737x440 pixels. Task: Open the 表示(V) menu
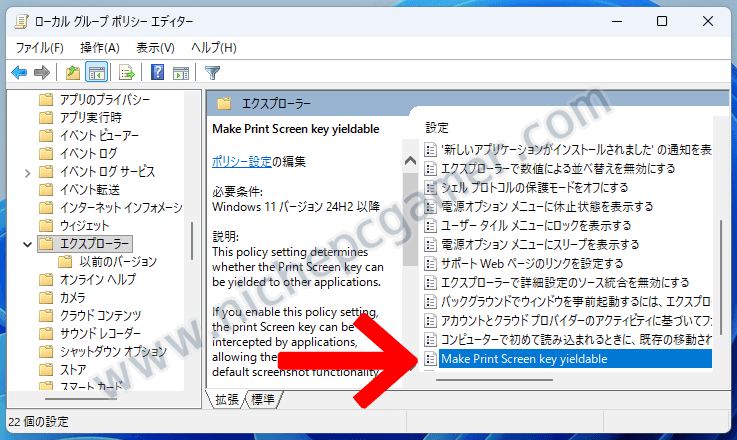pyautogui.click(x=155, y=47)
